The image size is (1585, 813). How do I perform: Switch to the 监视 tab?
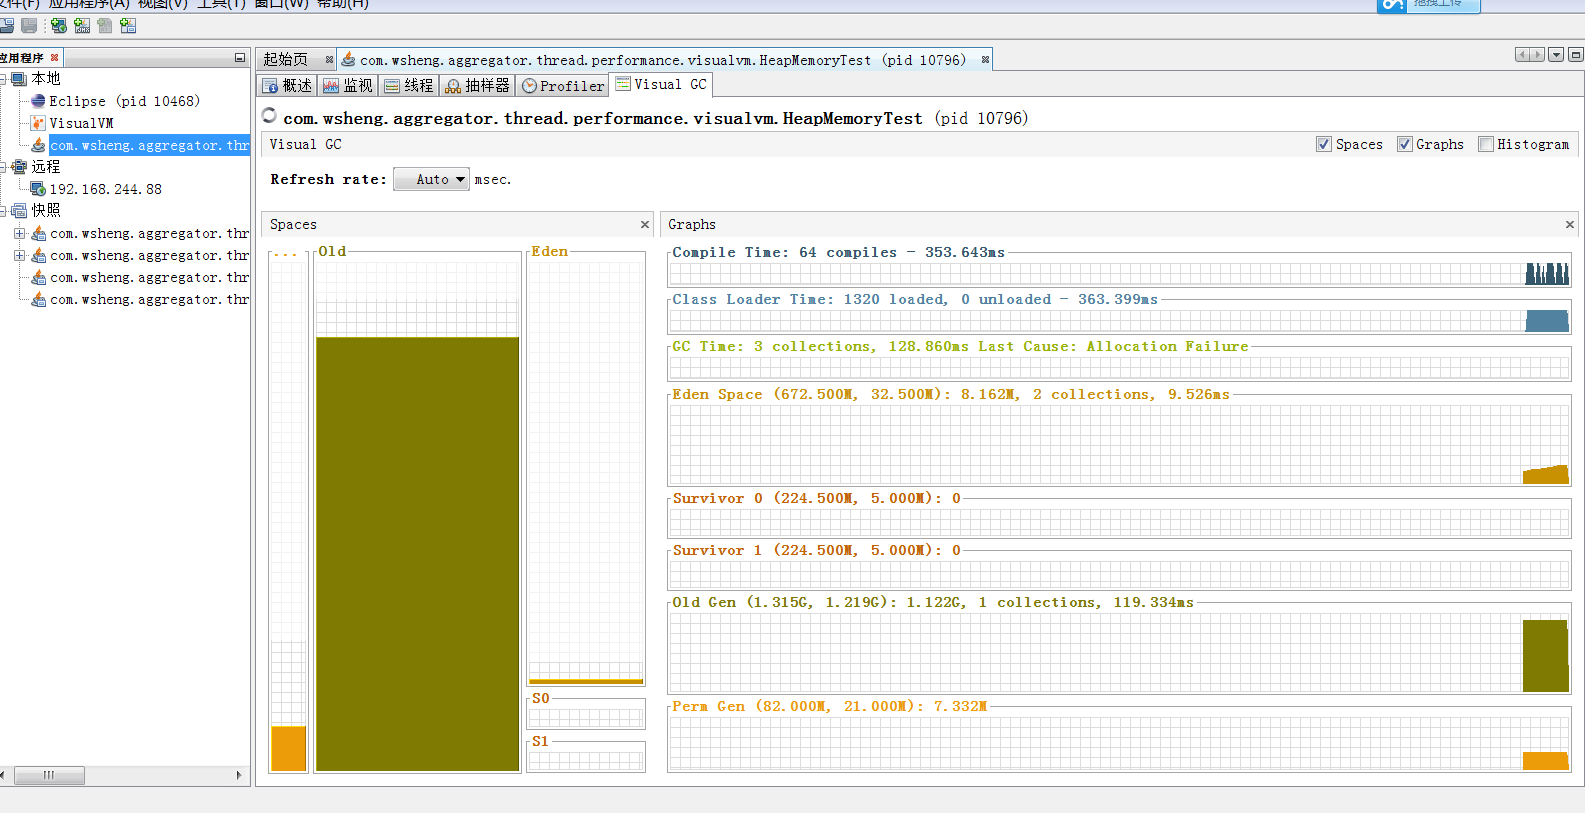[348, 86]
